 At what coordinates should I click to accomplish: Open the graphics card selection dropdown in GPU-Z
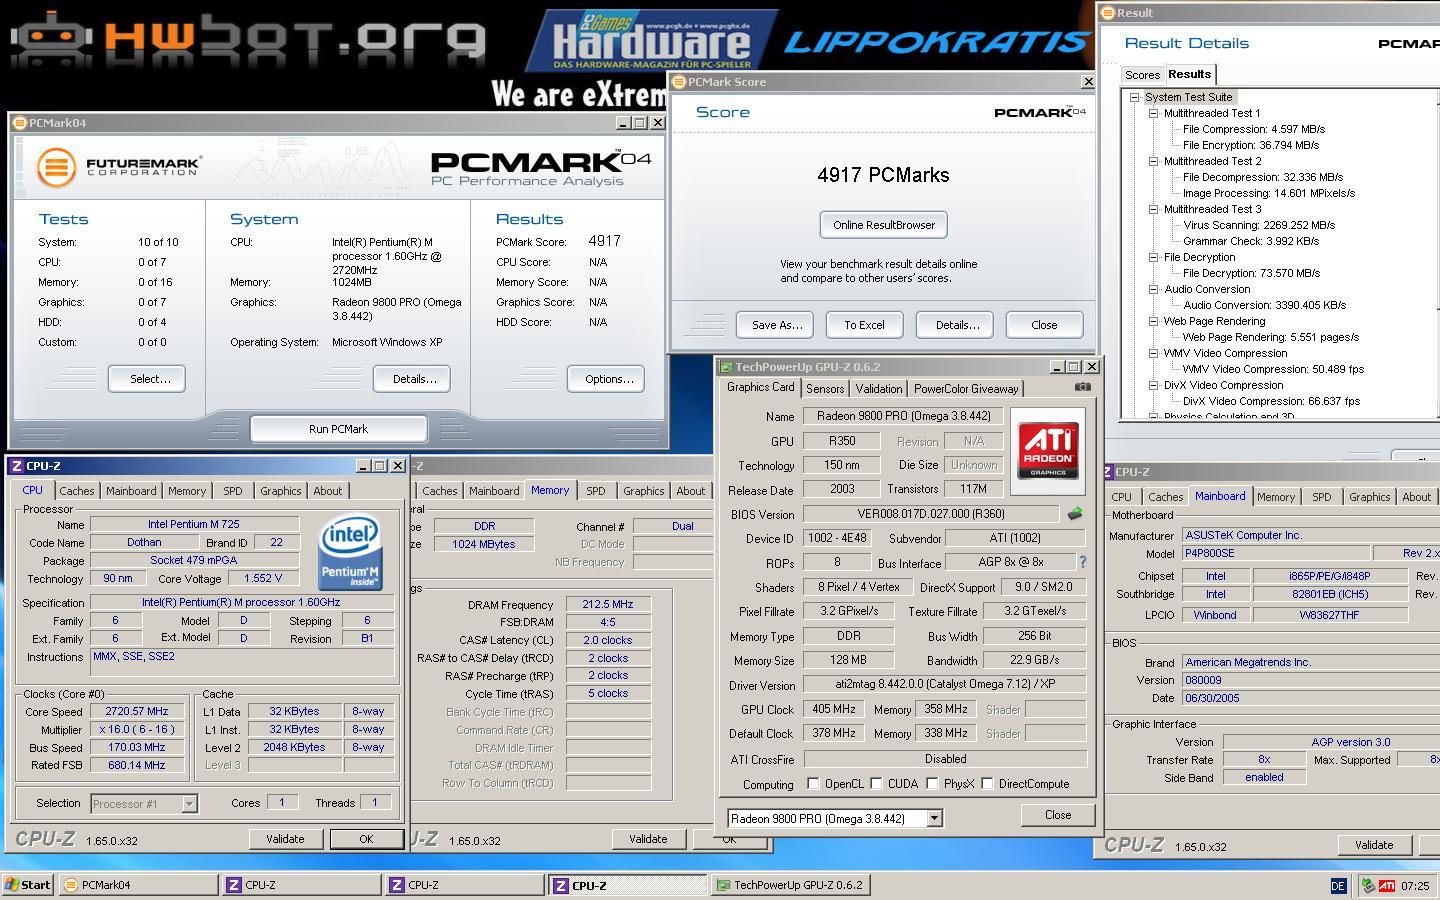(x=934, y=818)
